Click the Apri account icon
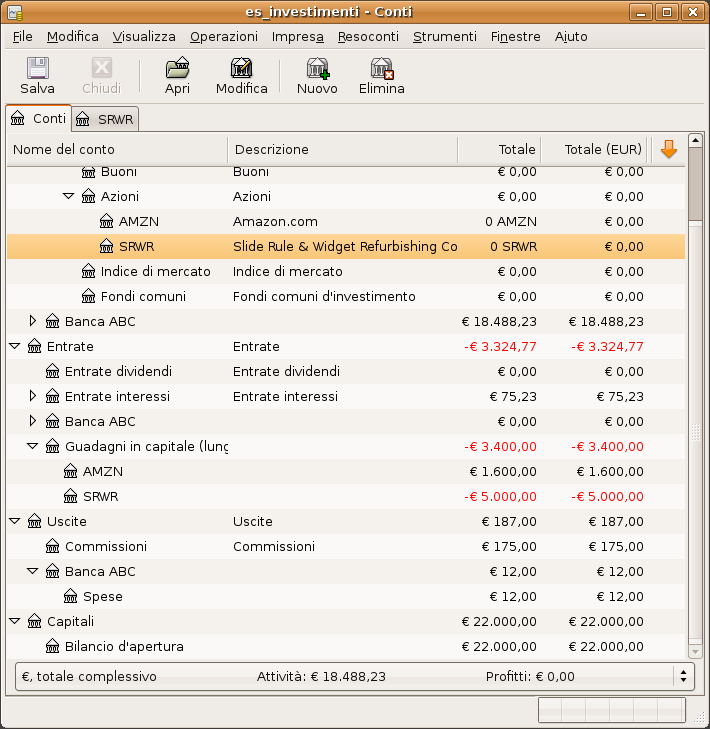This screenshot has width=710, height=729. tap(178, 68)
